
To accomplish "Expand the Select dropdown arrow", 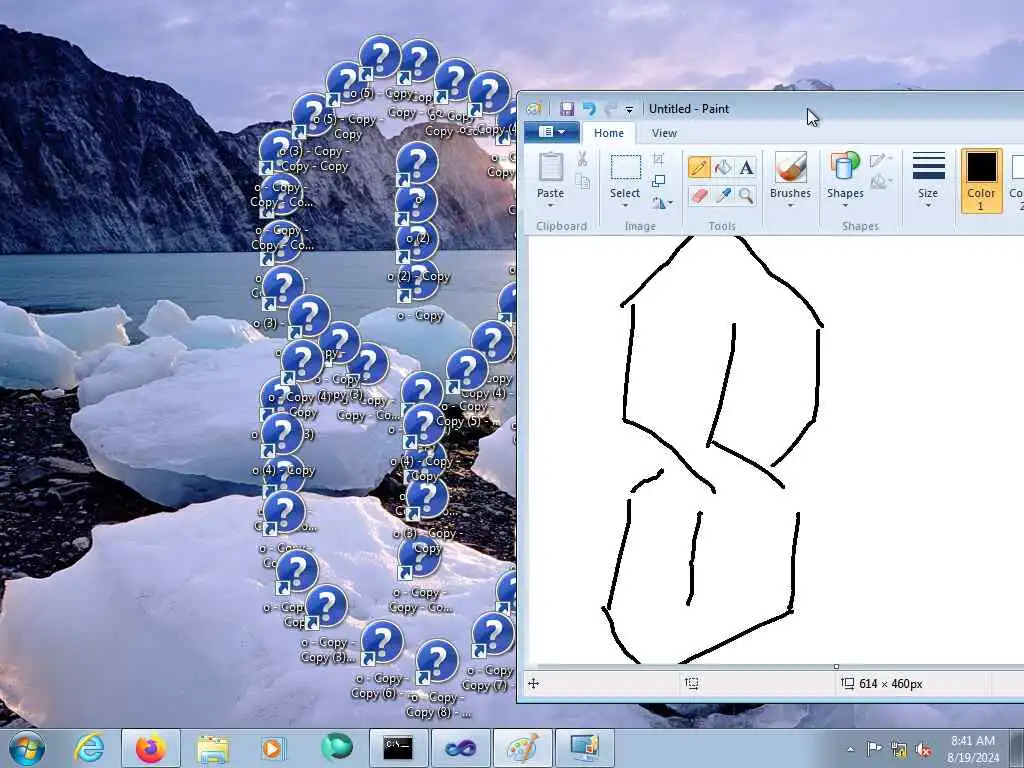I will [x=625, y=206].
